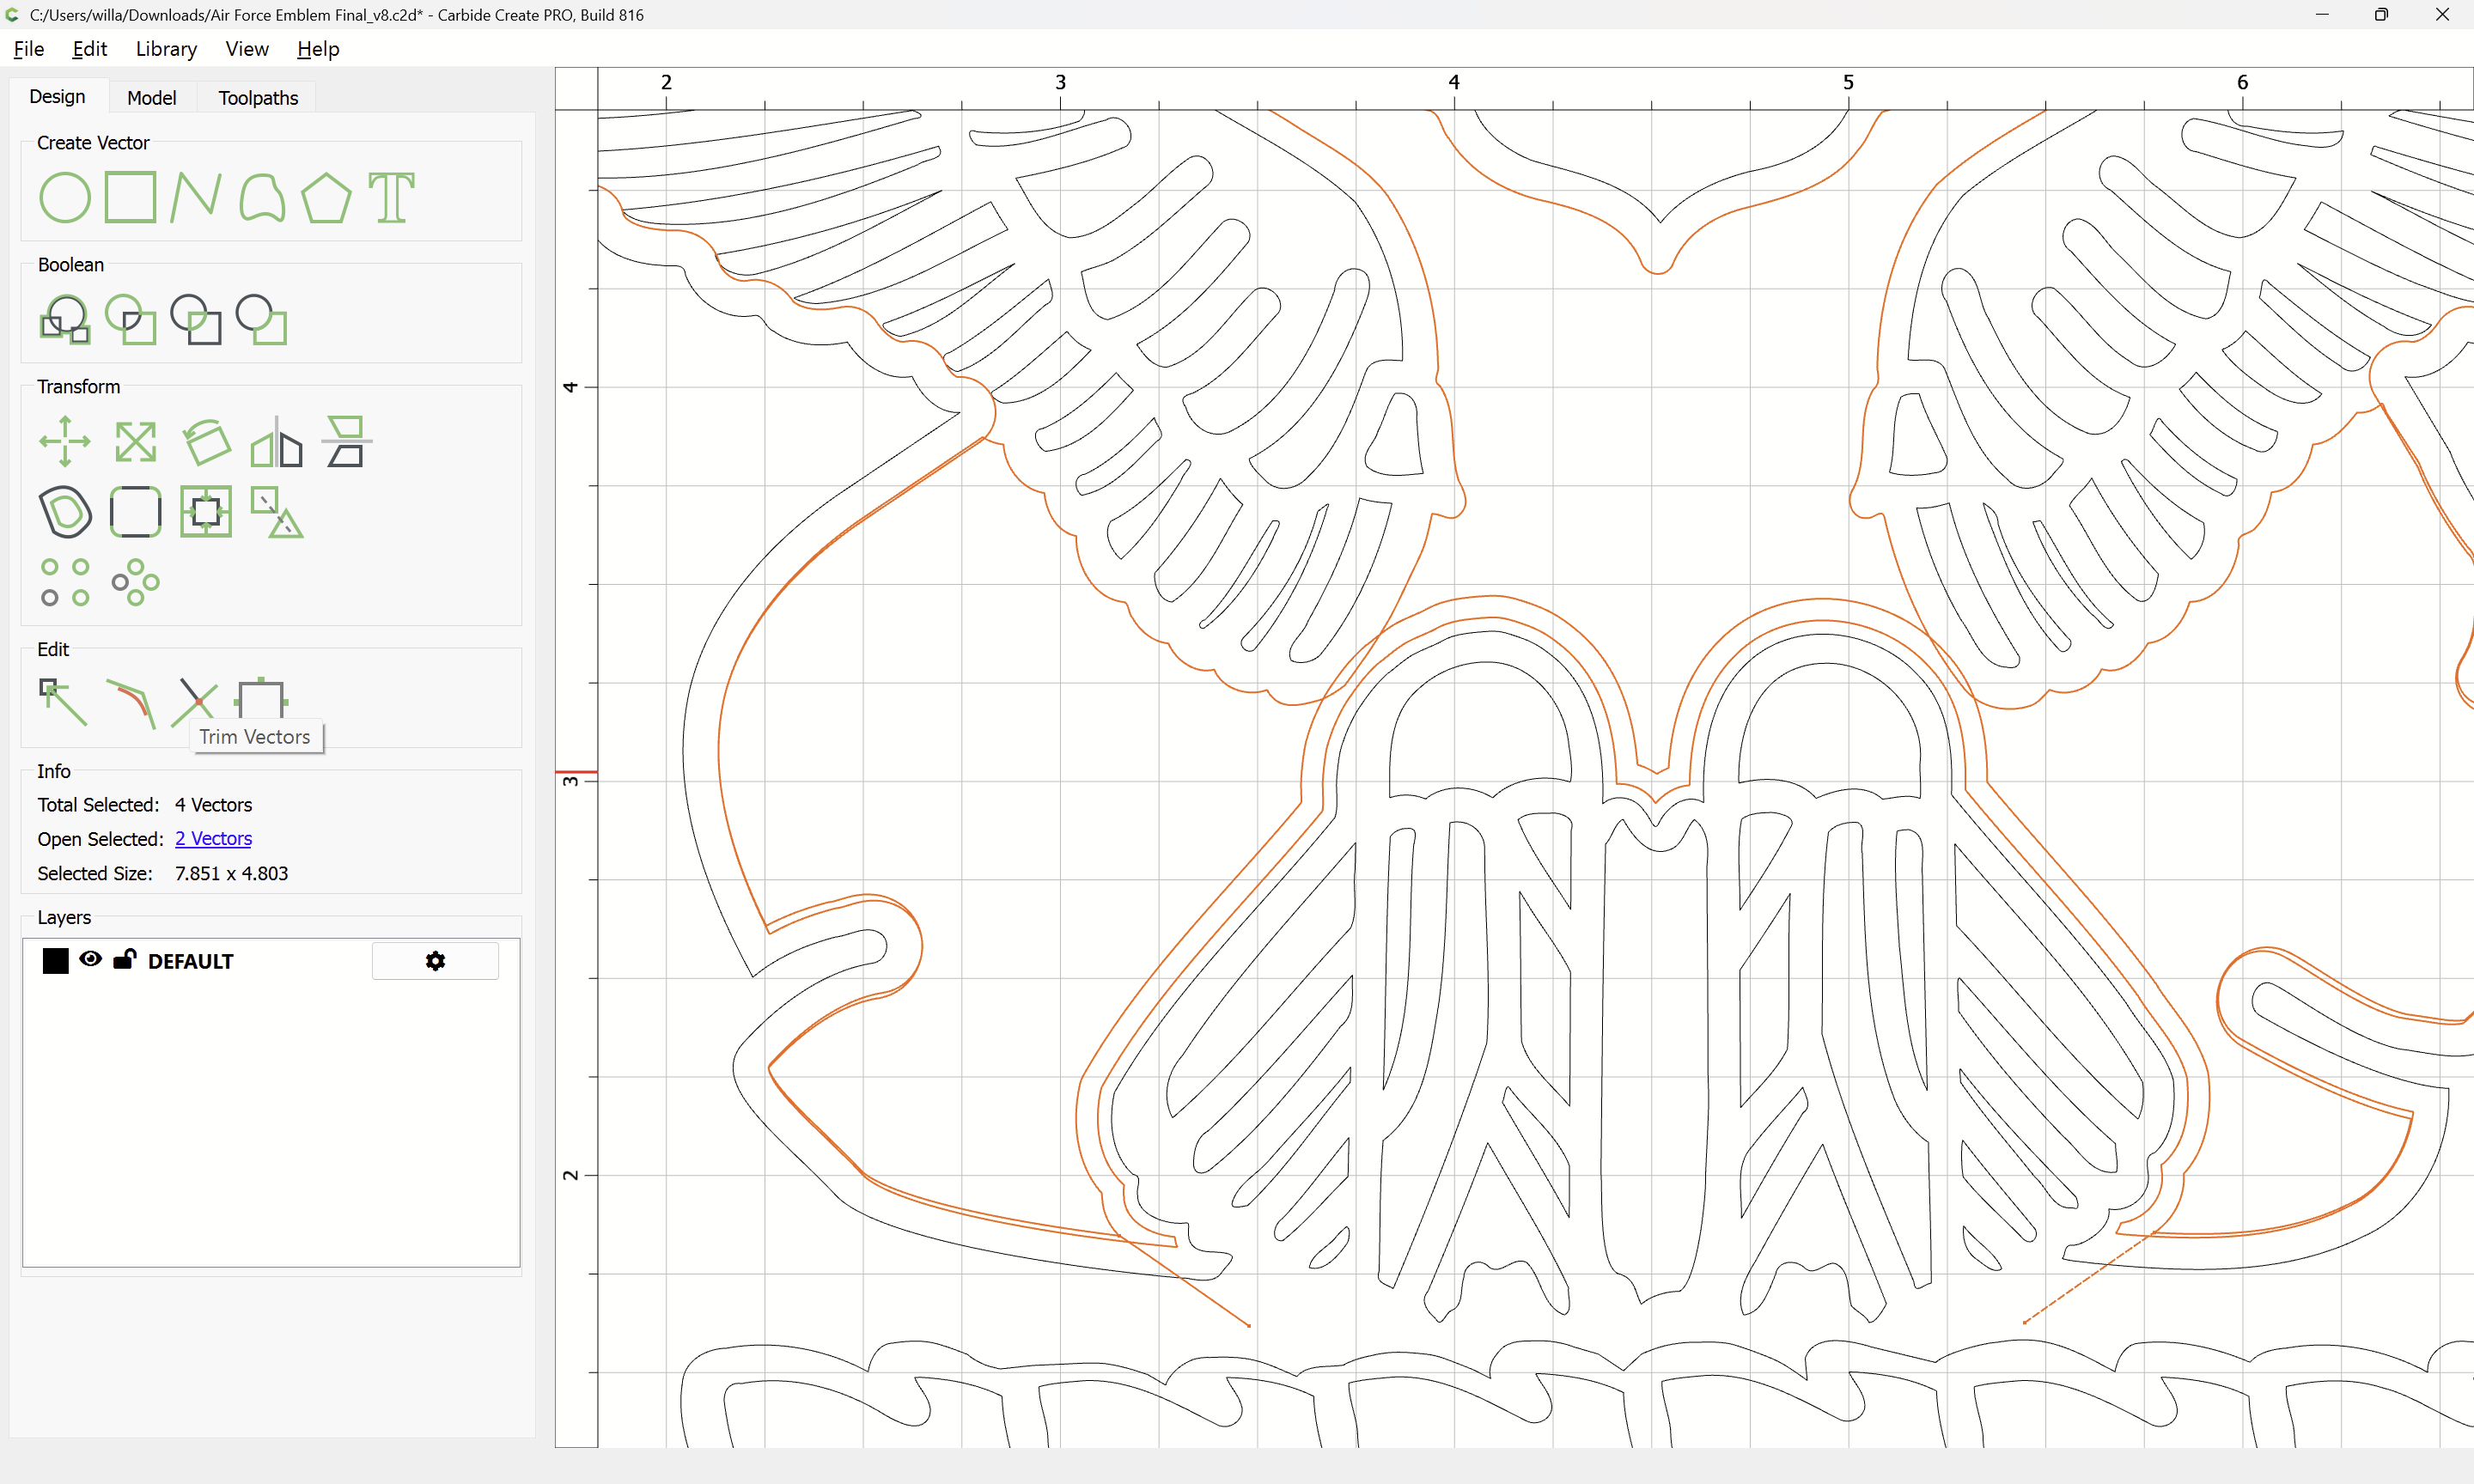Screen dimensions: 2474x1484
Task: Select the Align vectors tool
Action: click(346, 441)
